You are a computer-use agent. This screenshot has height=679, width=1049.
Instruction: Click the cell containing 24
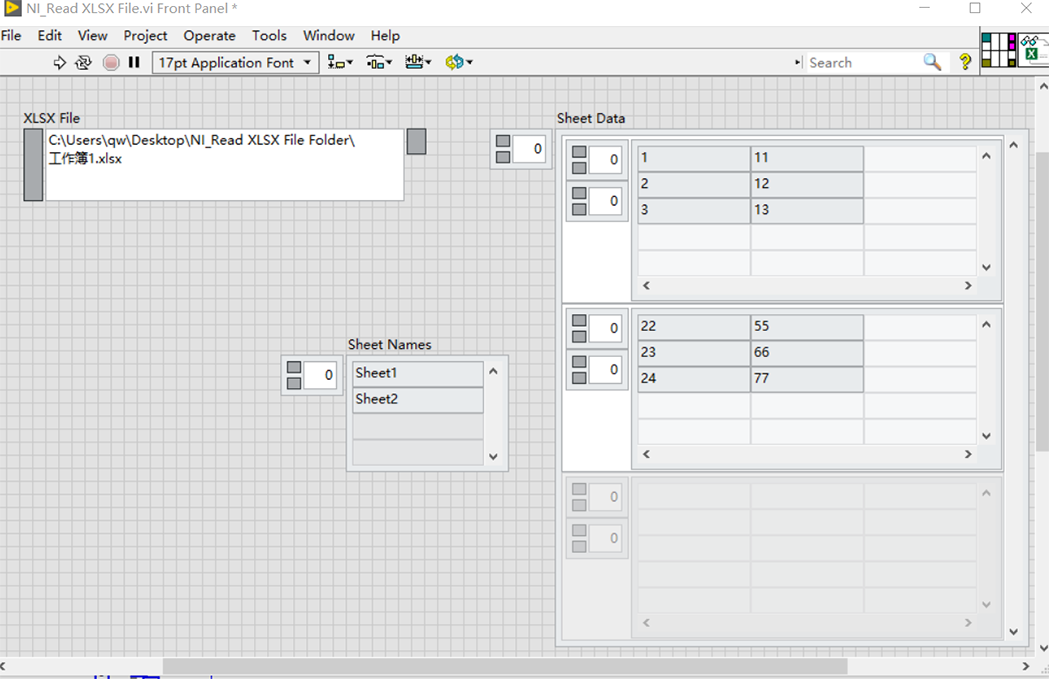click(x=694, y=379)
